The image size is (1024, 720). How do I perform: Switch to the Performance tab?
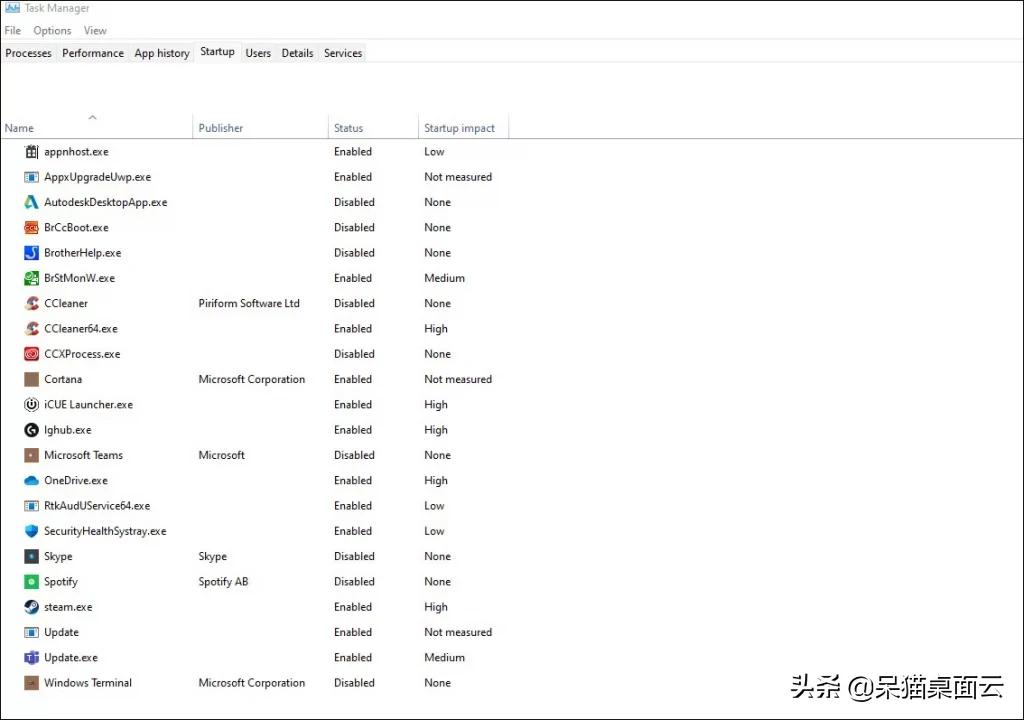tap(93, 53)
